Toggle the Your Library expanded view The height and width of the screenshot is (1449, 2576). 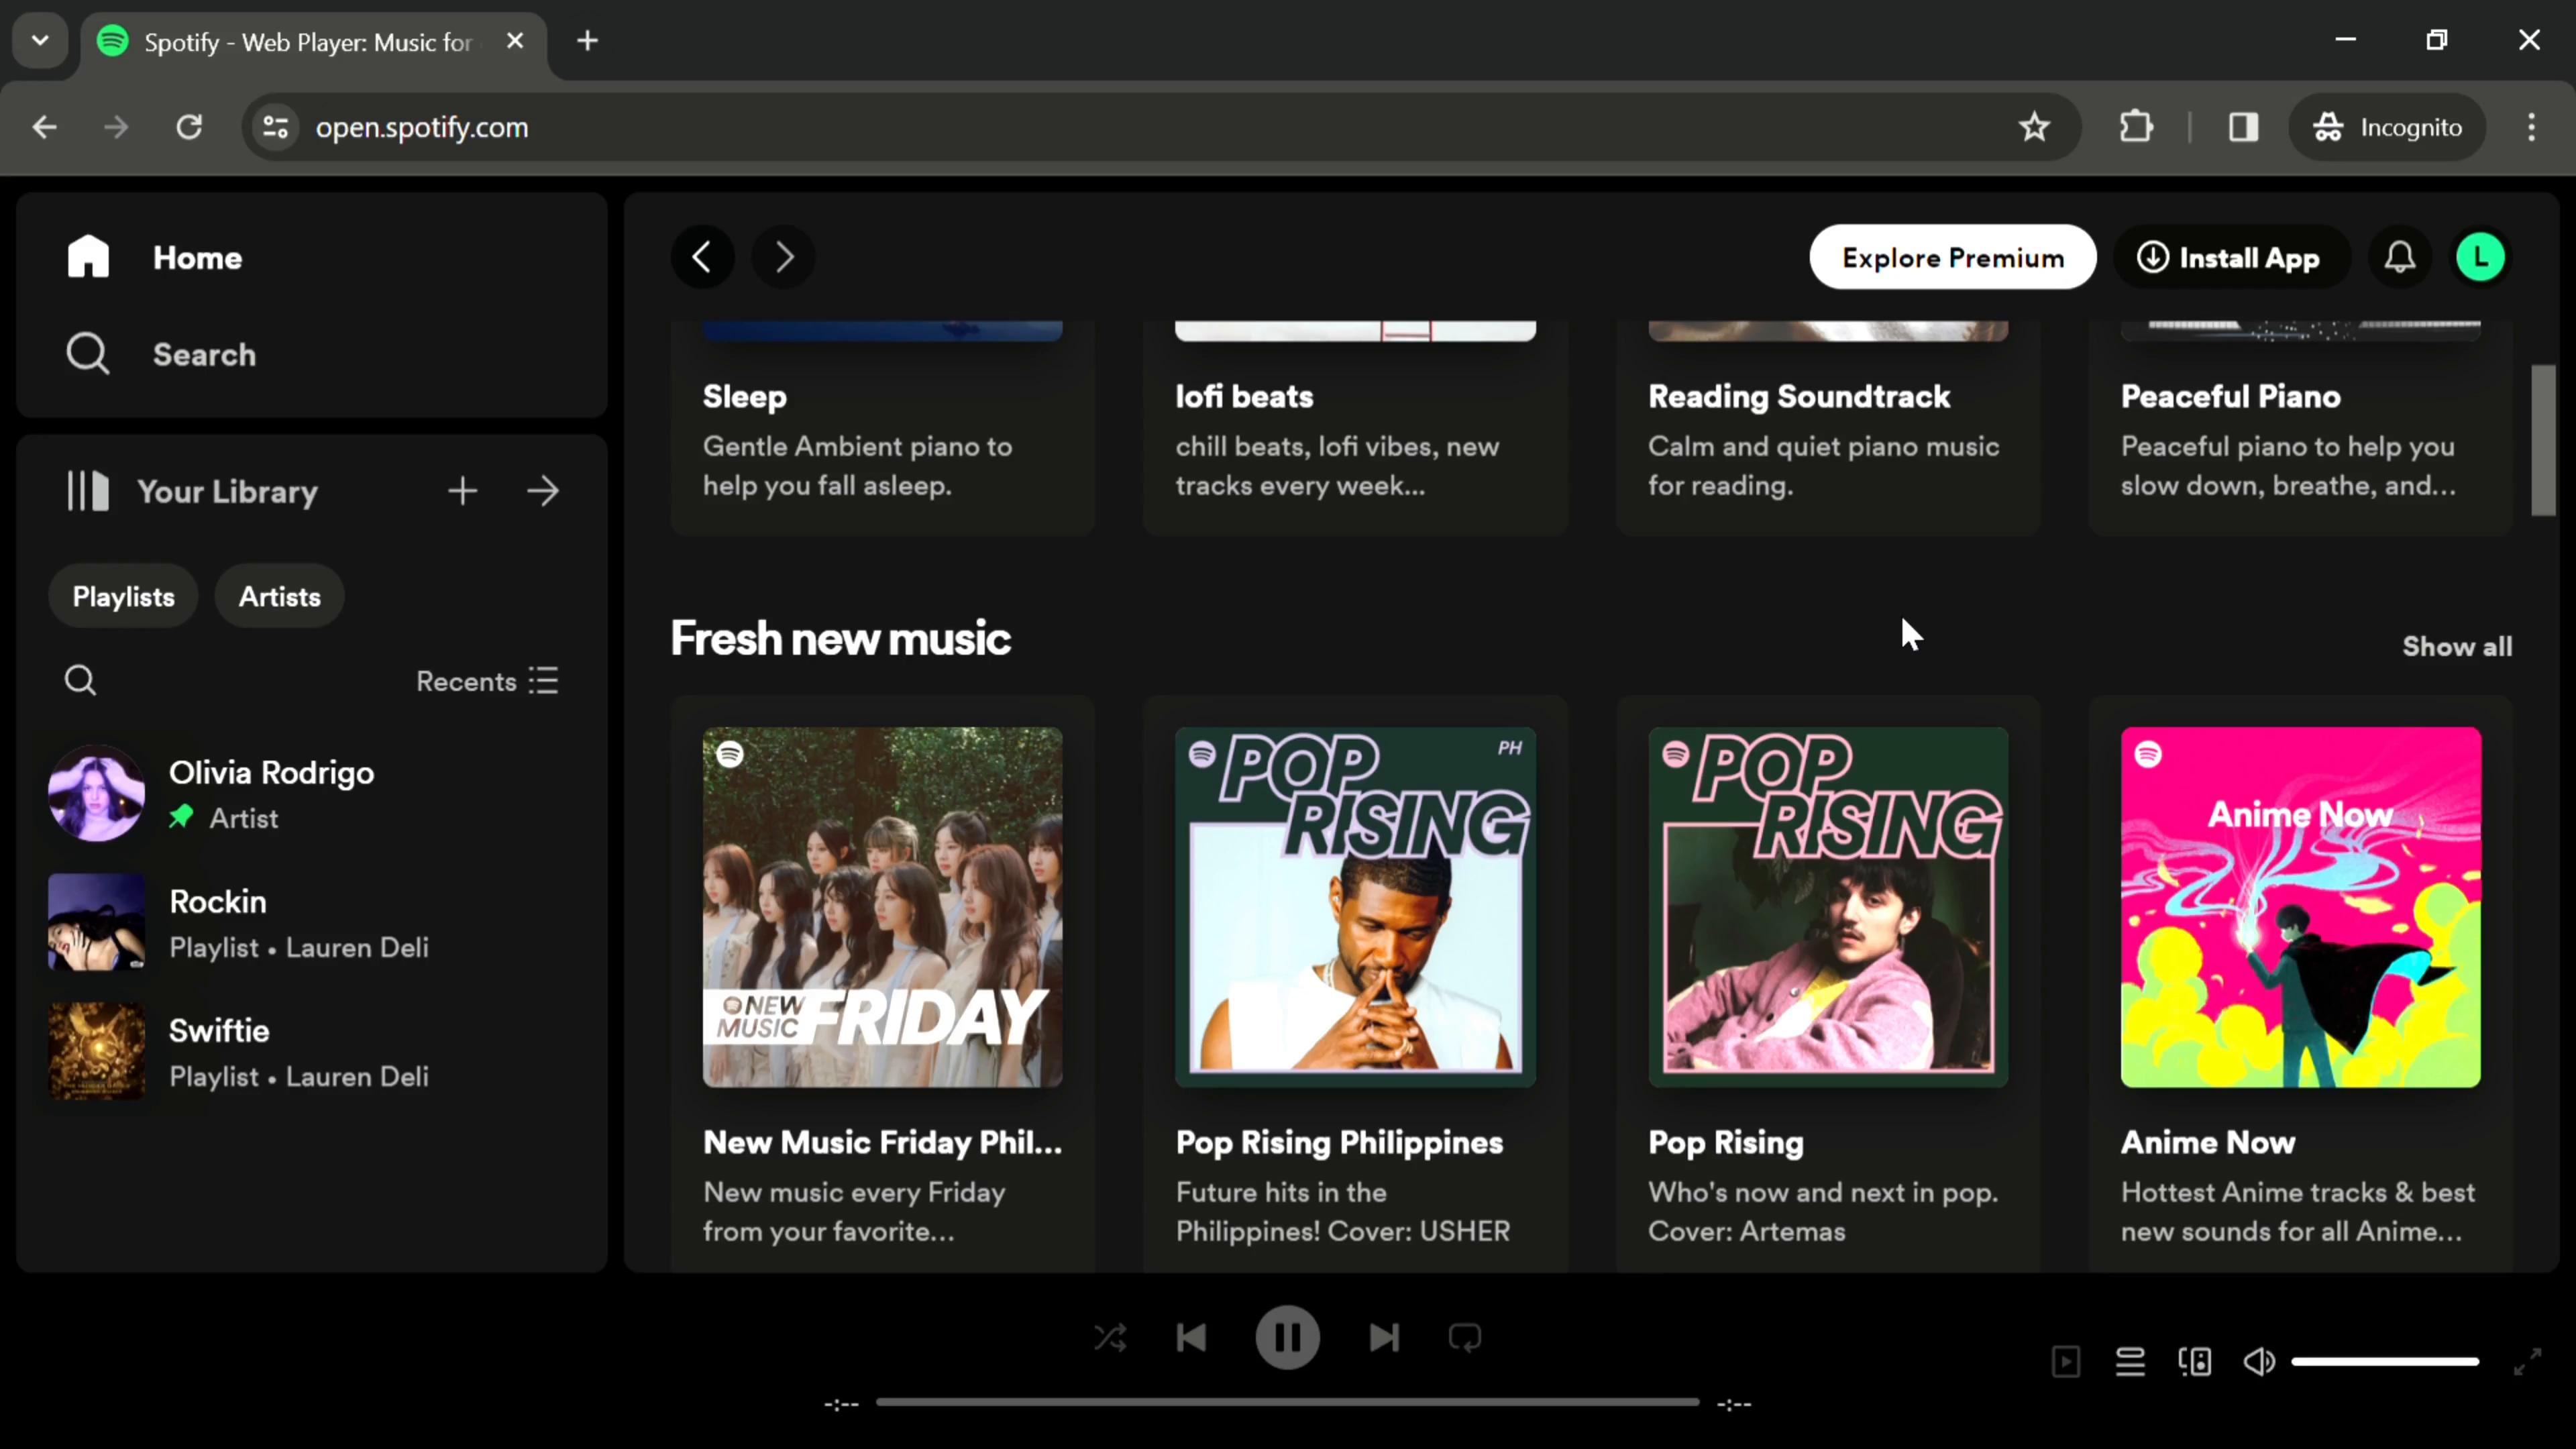[547, 492]
